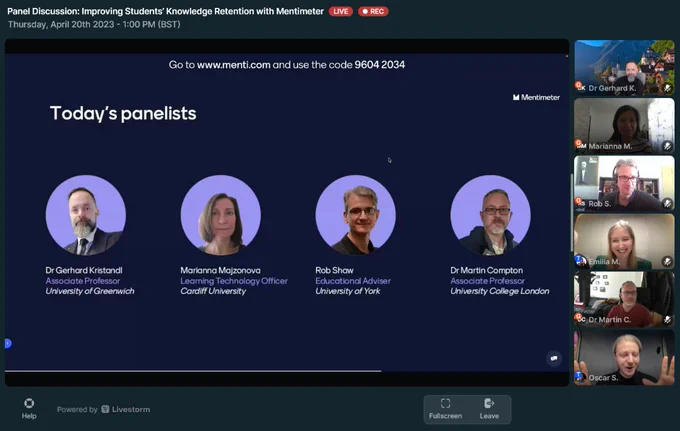
Task: Click Marianna Majzonova's portrait
Action: 221,215
